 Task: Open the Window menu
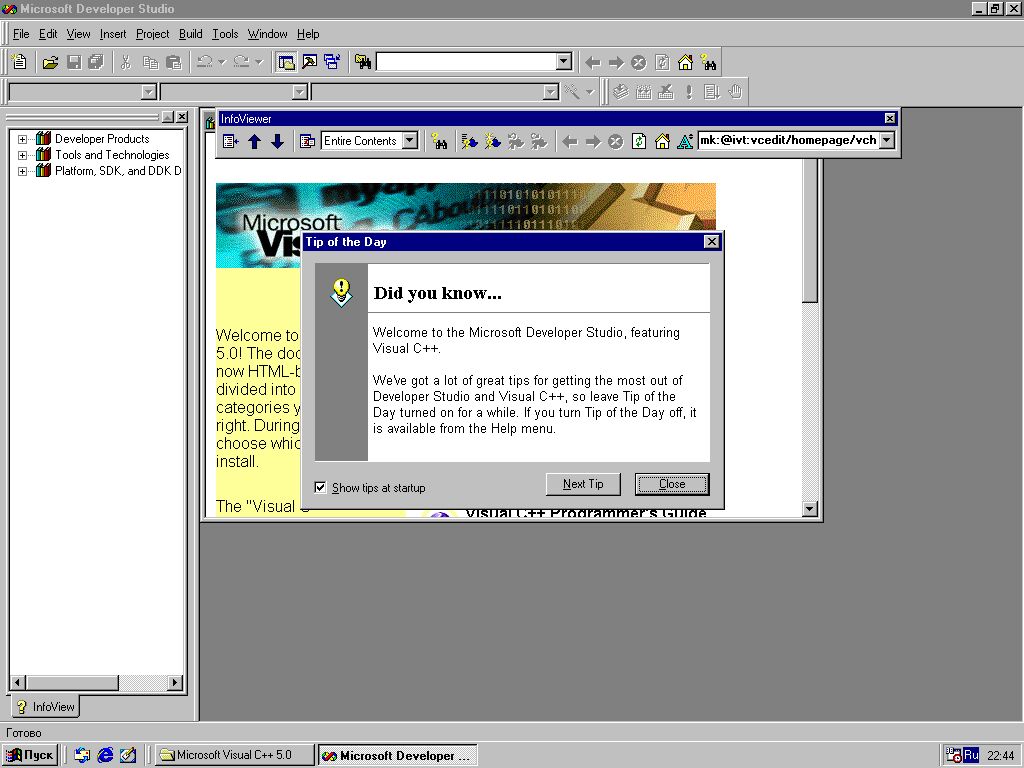(267, 34)
